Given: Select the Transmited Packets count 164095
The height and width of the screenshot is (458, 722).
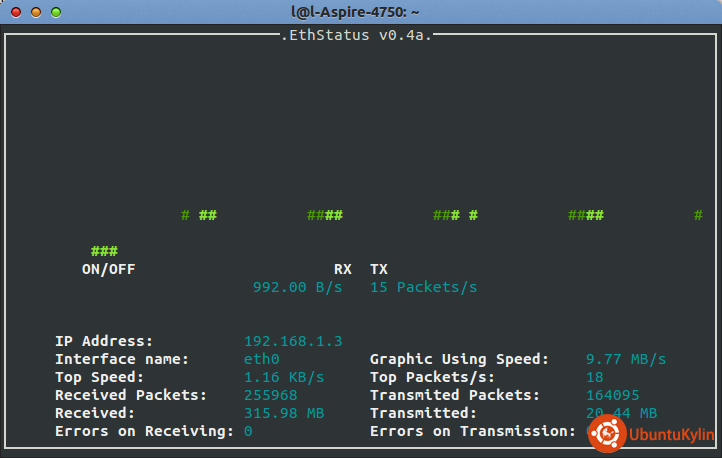Looking at the screenshot, I should coord(612,395).
